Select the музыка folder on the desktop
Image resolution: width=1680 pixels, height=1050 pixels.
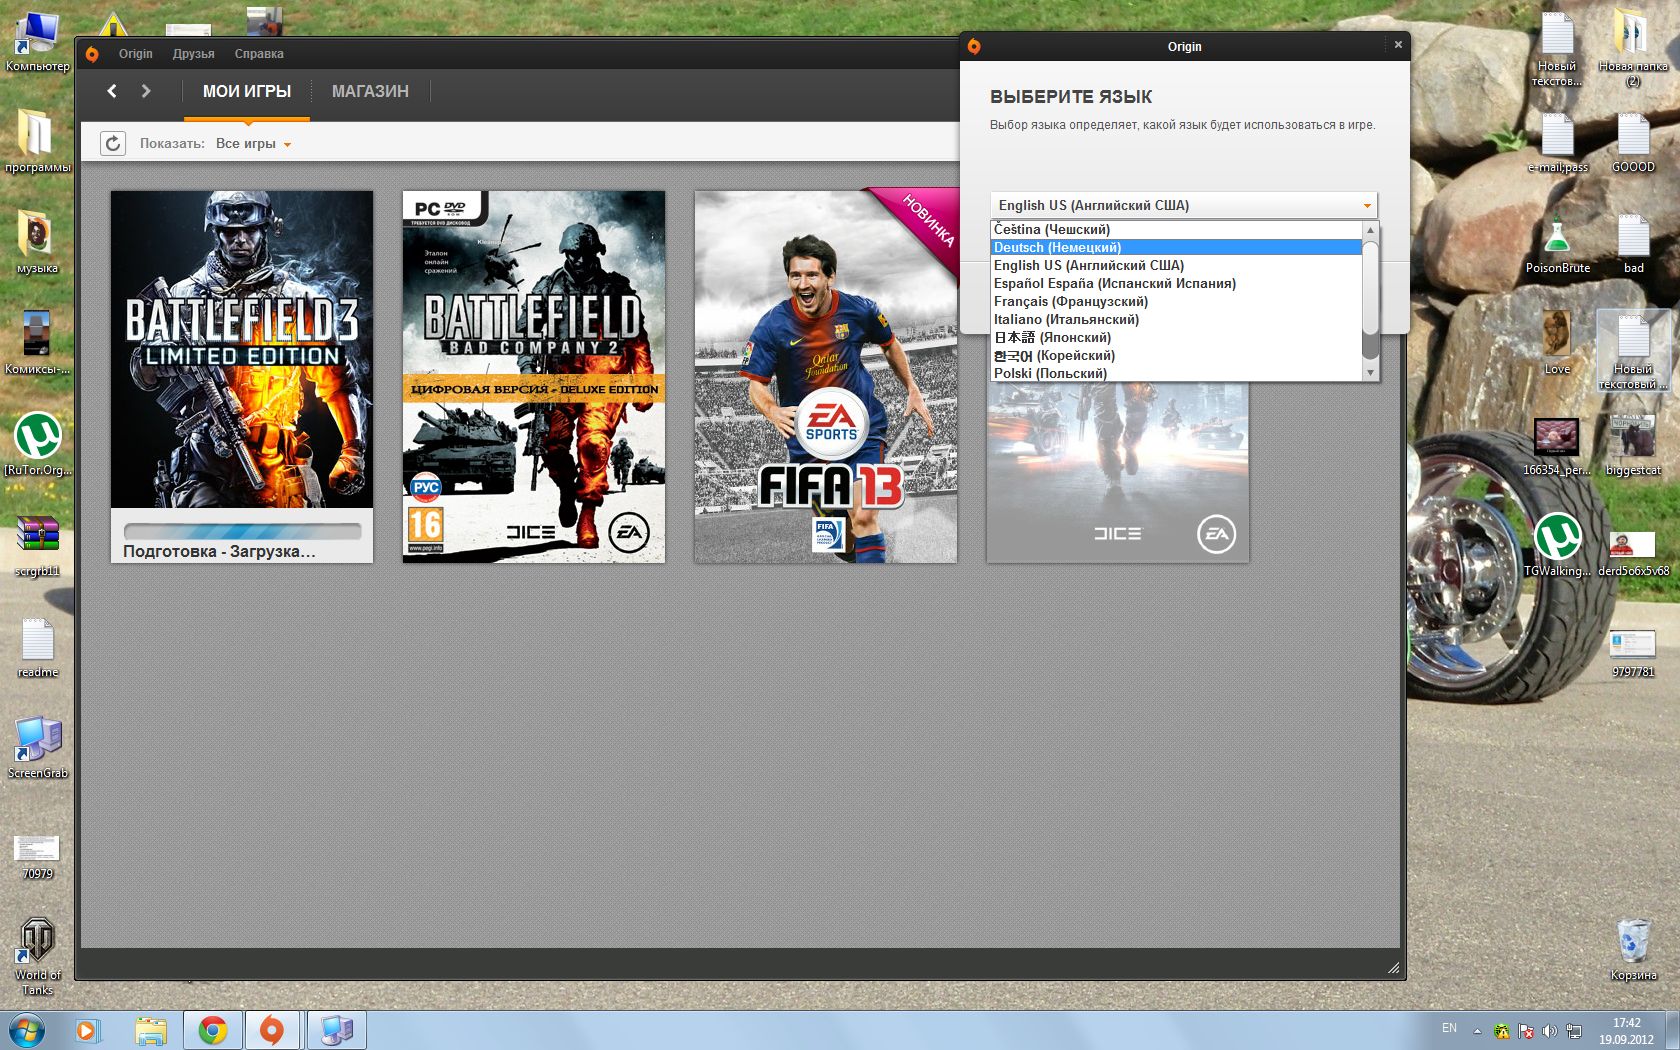click(37, 243)
